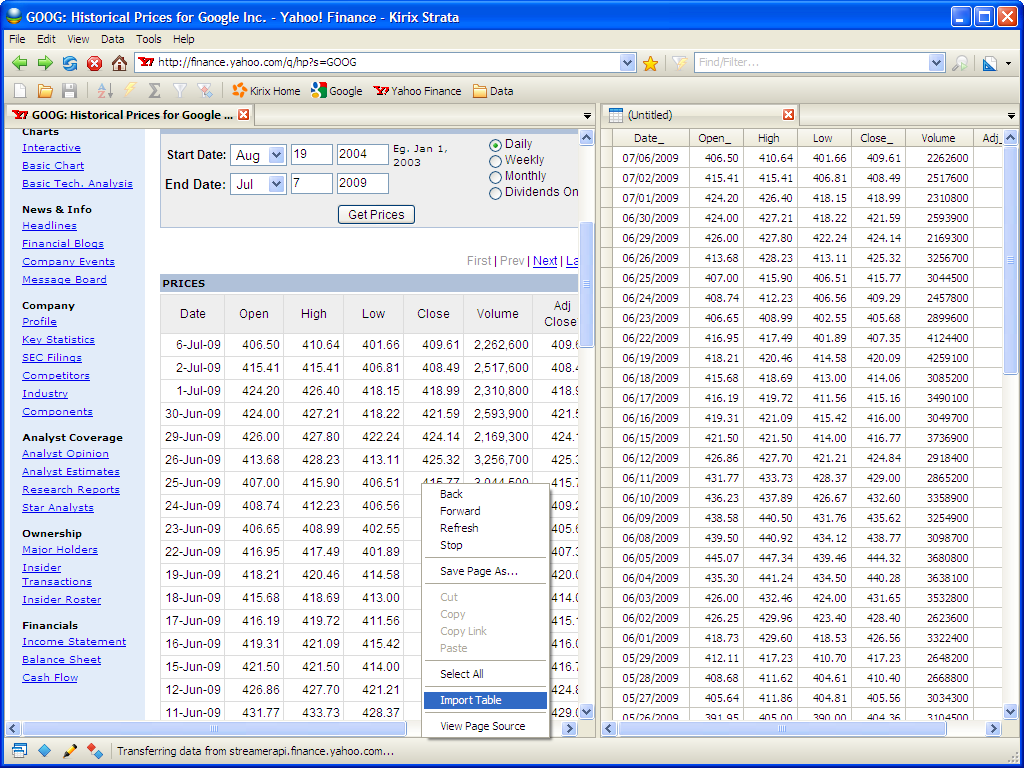
Task: Click the data table vertical scrollbar thumb
Action: click(1010, 260)
